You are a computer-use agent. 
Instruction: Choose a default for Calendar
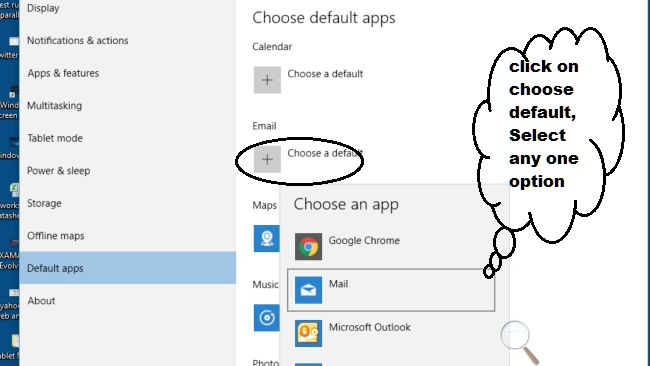tap(325, 74)
